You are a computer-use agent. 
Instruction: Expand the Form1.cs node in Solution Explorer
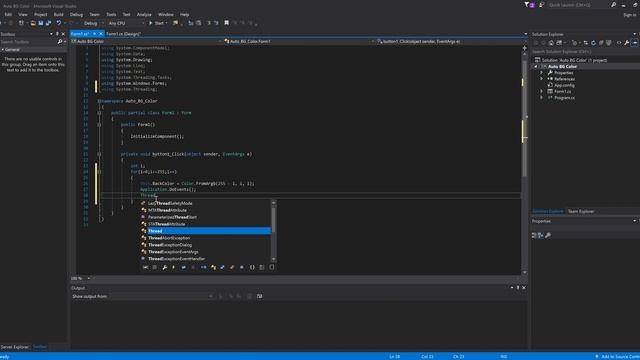542,91
